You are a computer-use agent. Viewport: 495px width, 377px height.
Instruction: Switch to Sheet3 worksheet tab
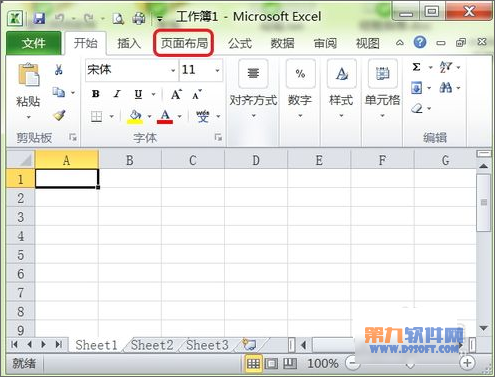tap(207, 345)
